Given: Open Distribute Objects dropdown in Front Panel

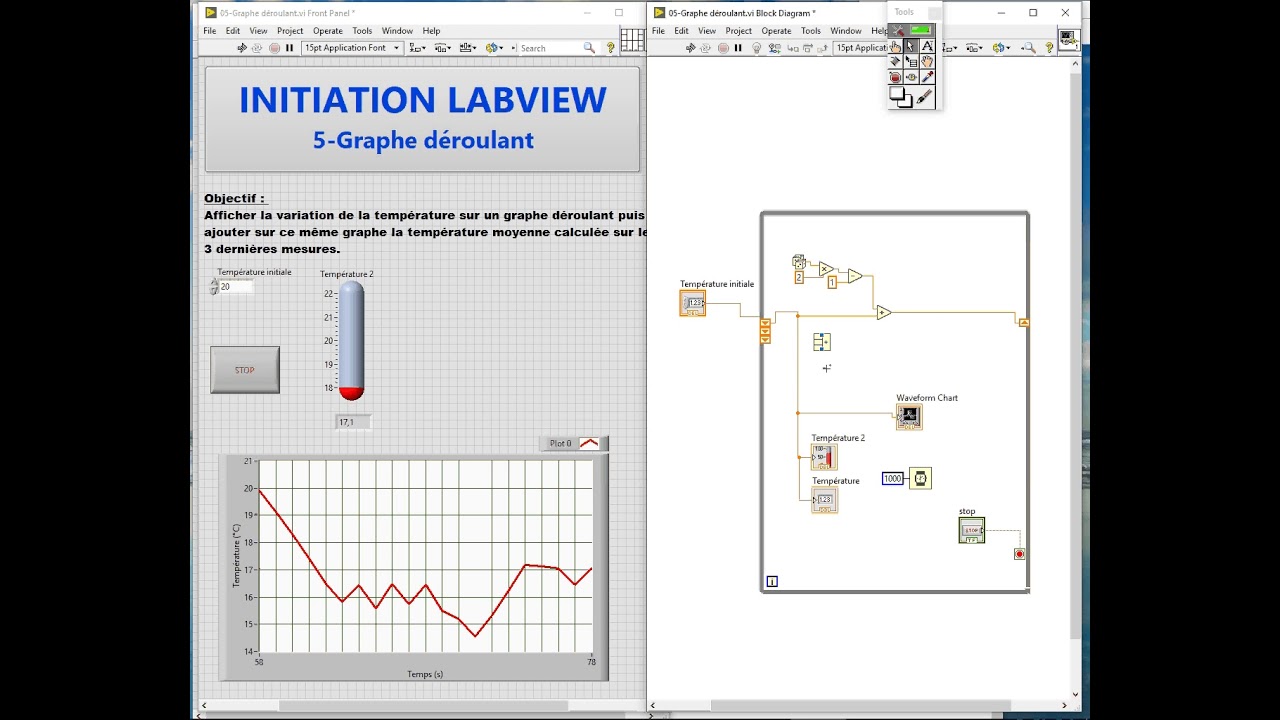Looking at the screenshot, I should coord(442,48).
